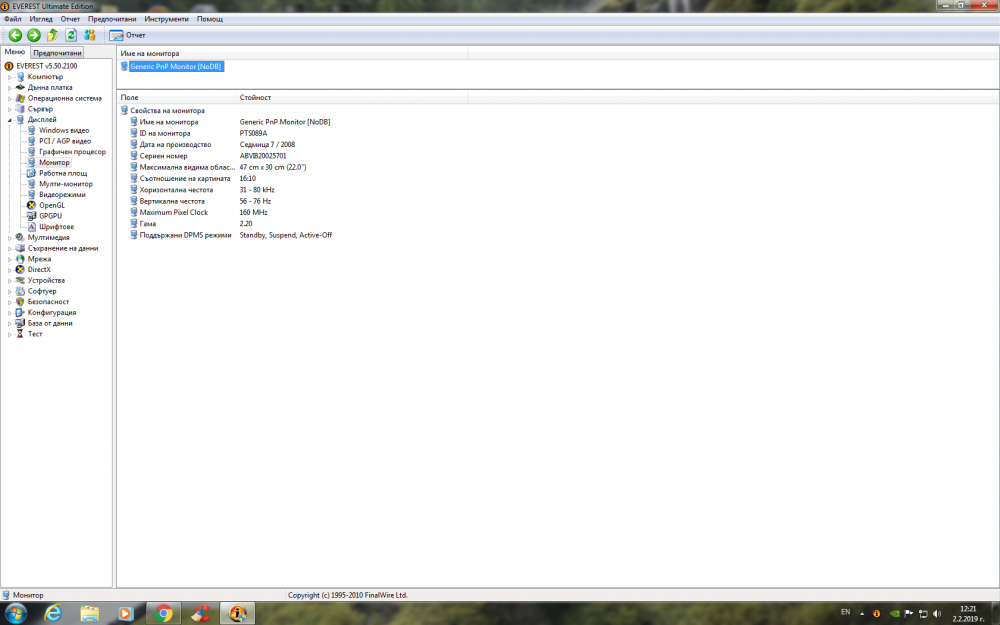The height and width of the screenshot is (625, 1000).
Task: Select the Мулти-монитор icon
Action: pos(31,184)
